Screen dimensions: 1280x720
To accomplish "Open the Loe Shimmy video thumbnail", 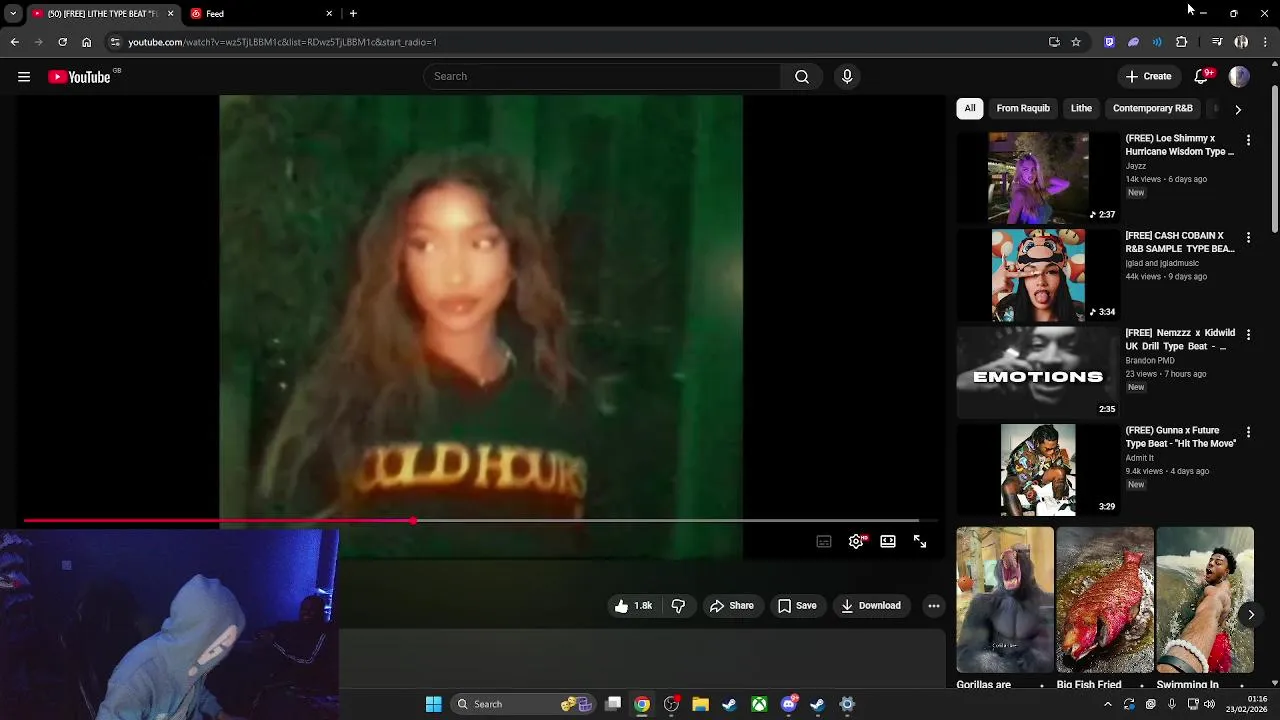I will click(1038, 178).
